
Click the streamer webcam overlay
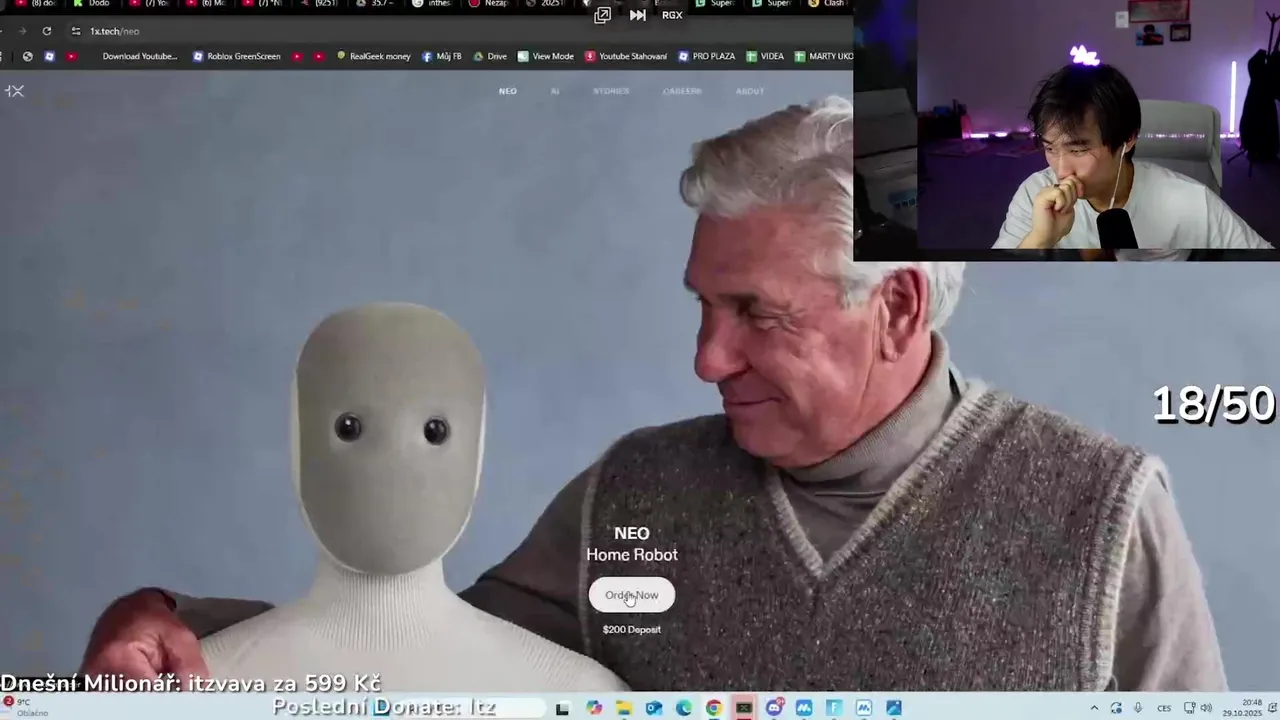(x=1066, y=130)
